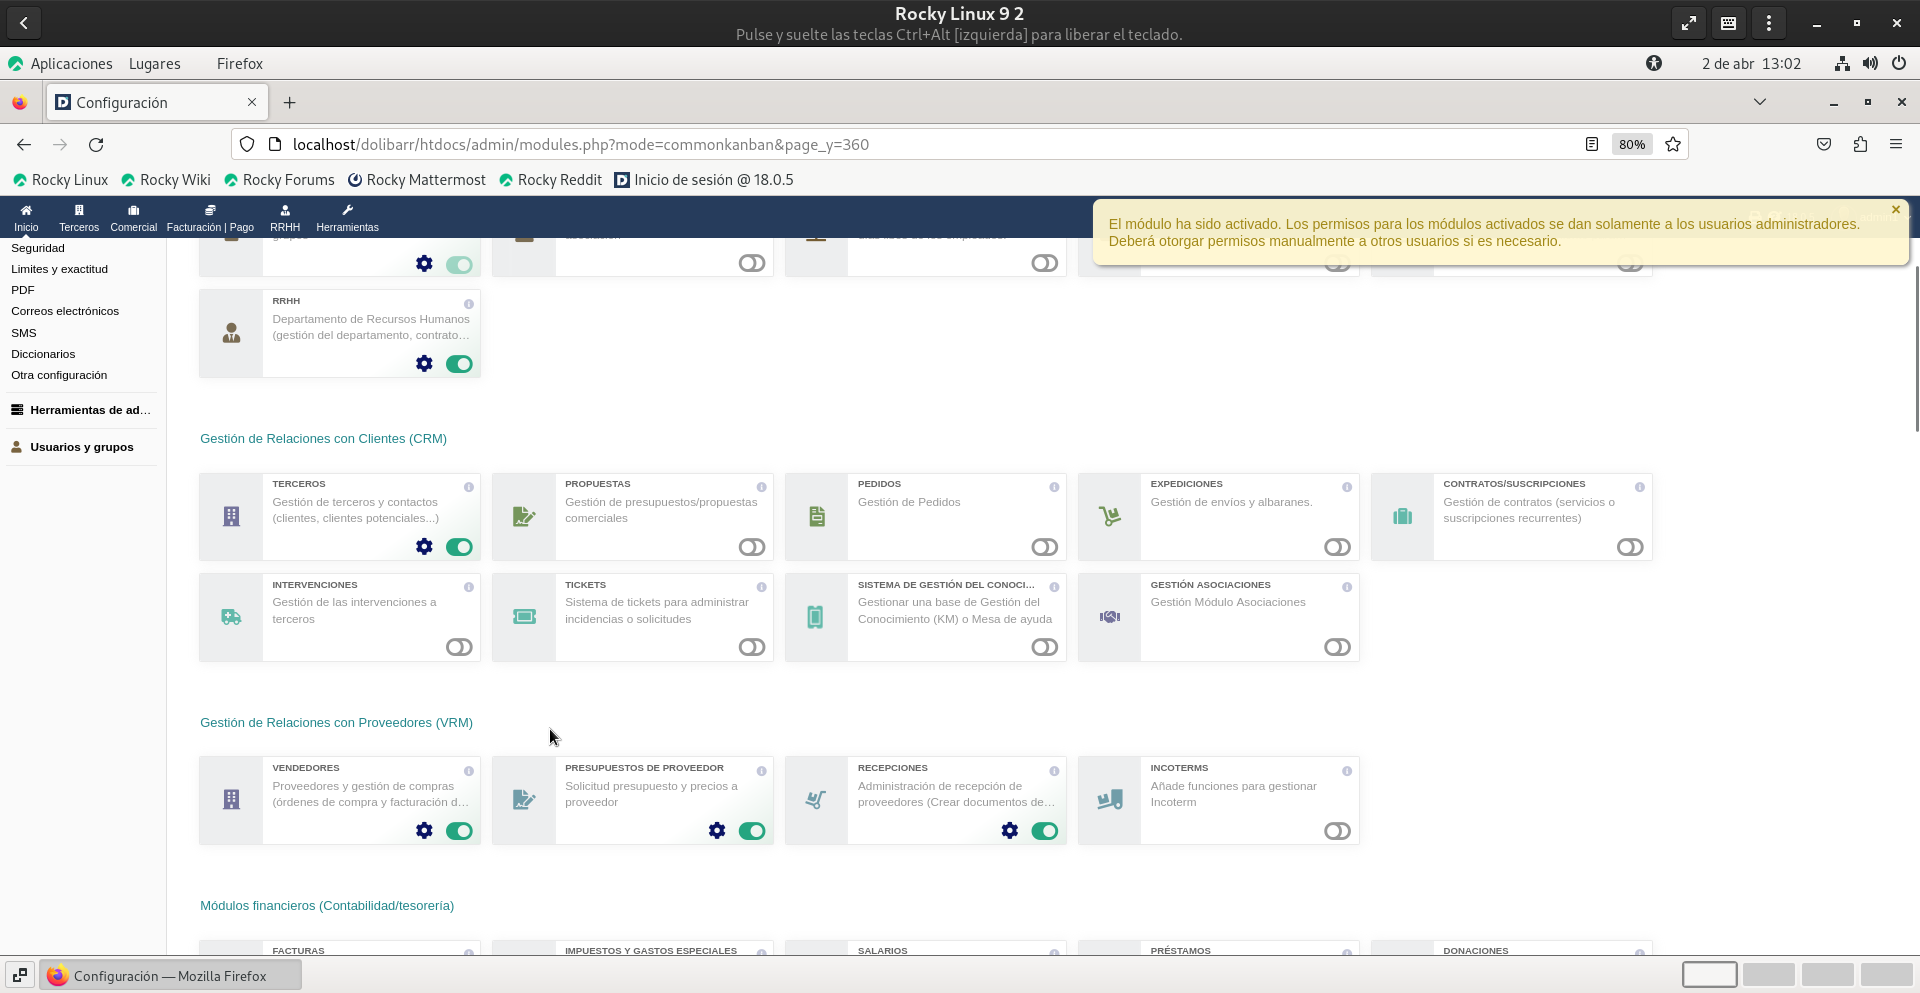Click the 80% zoom level indicator
The image size is (1920, 993).
1631,145
